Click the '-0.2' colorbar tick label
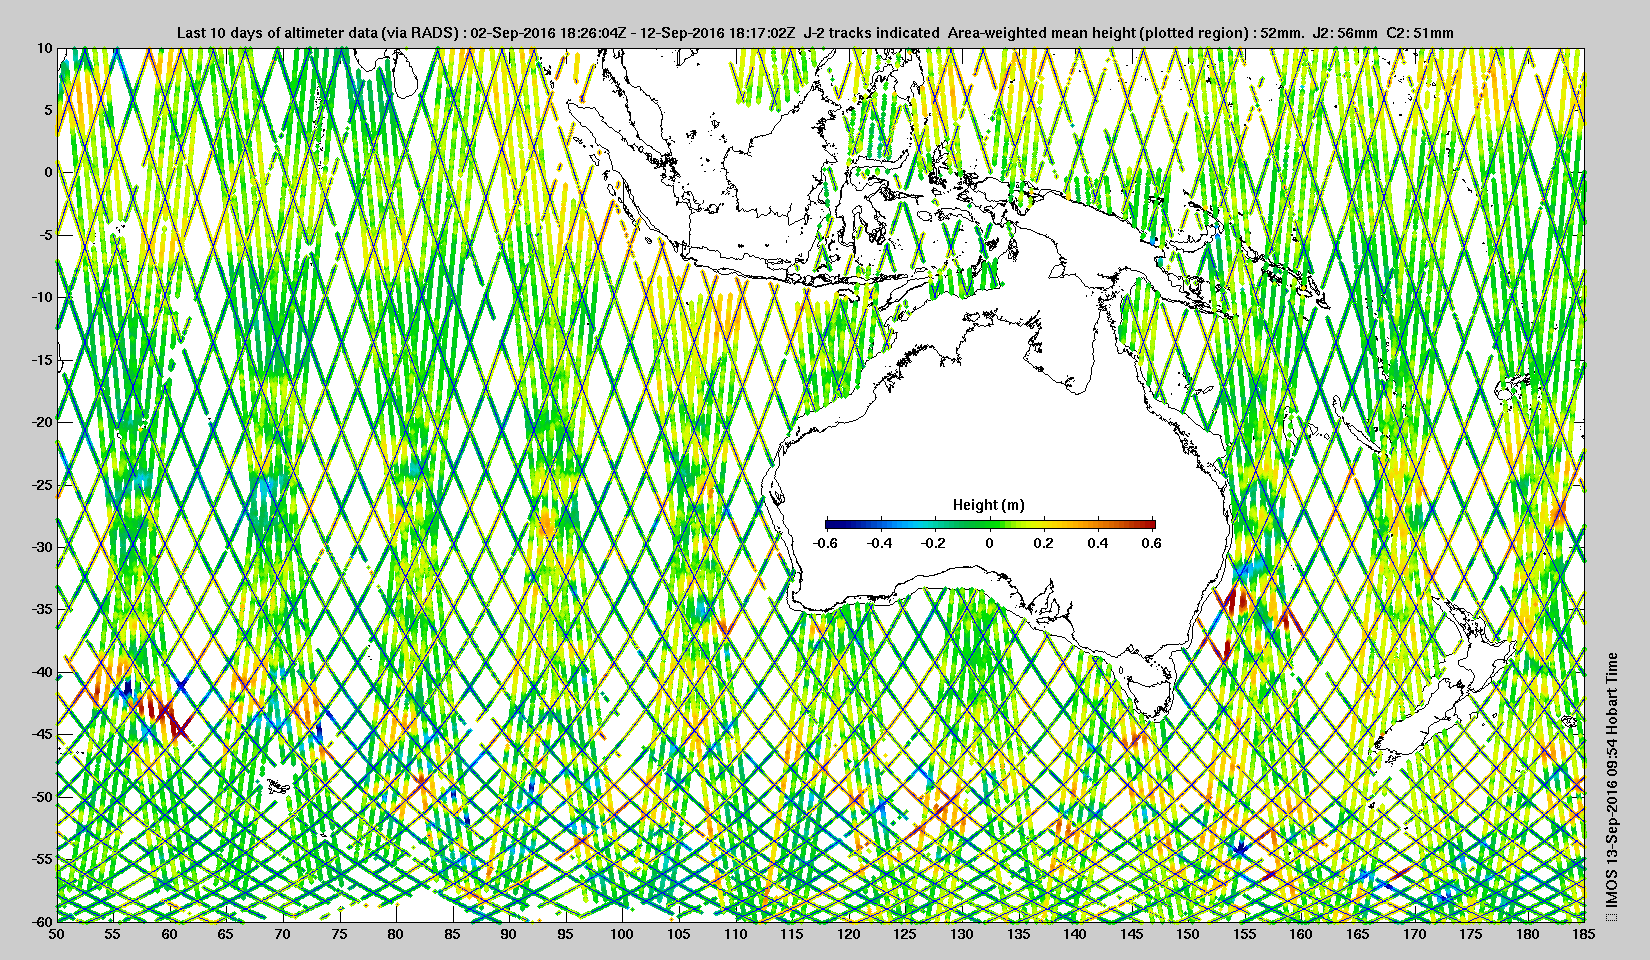Viewport: 1650px width, 960px height. coord(934,543)
